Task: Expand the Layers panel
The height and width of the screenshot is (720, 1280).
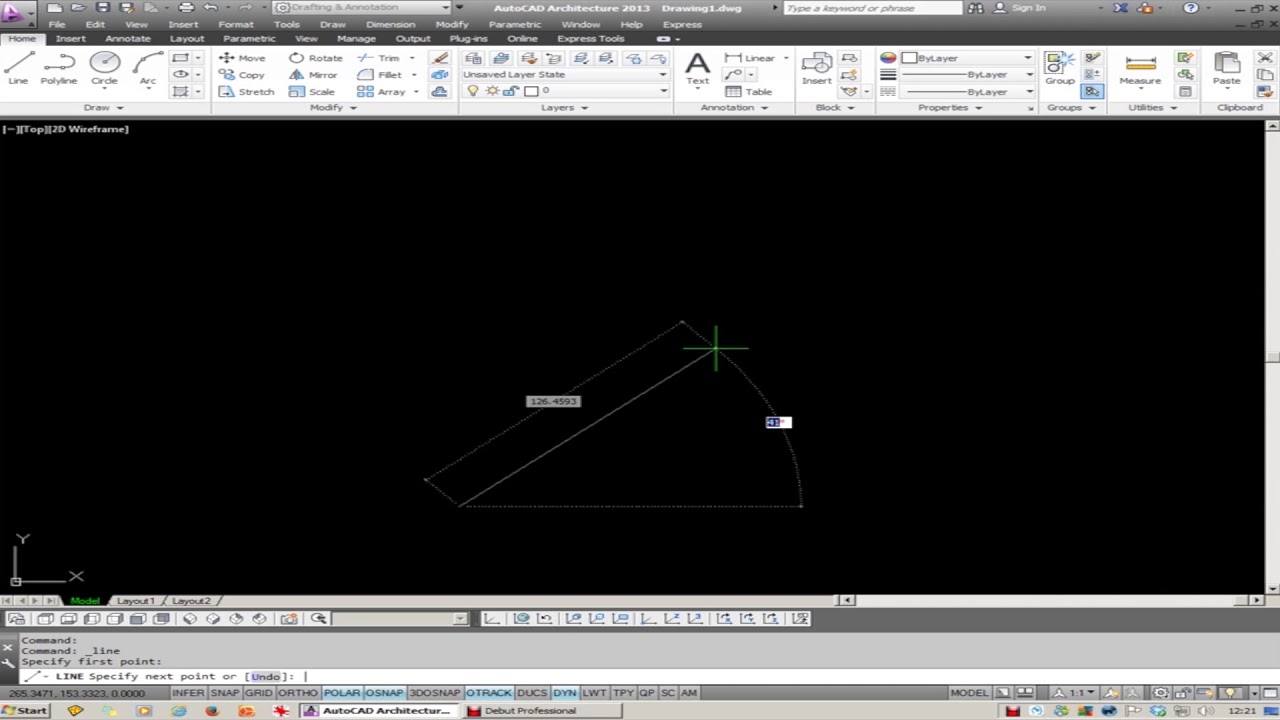Action: pyautogui.click(x=565, y=107)
